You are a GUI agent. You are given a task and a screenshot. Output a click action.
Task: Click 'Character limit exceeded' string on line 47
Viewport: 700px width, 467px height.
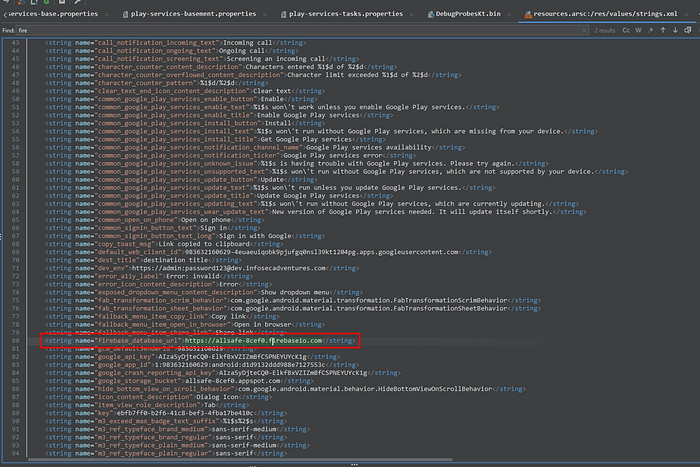coord(358,75)
